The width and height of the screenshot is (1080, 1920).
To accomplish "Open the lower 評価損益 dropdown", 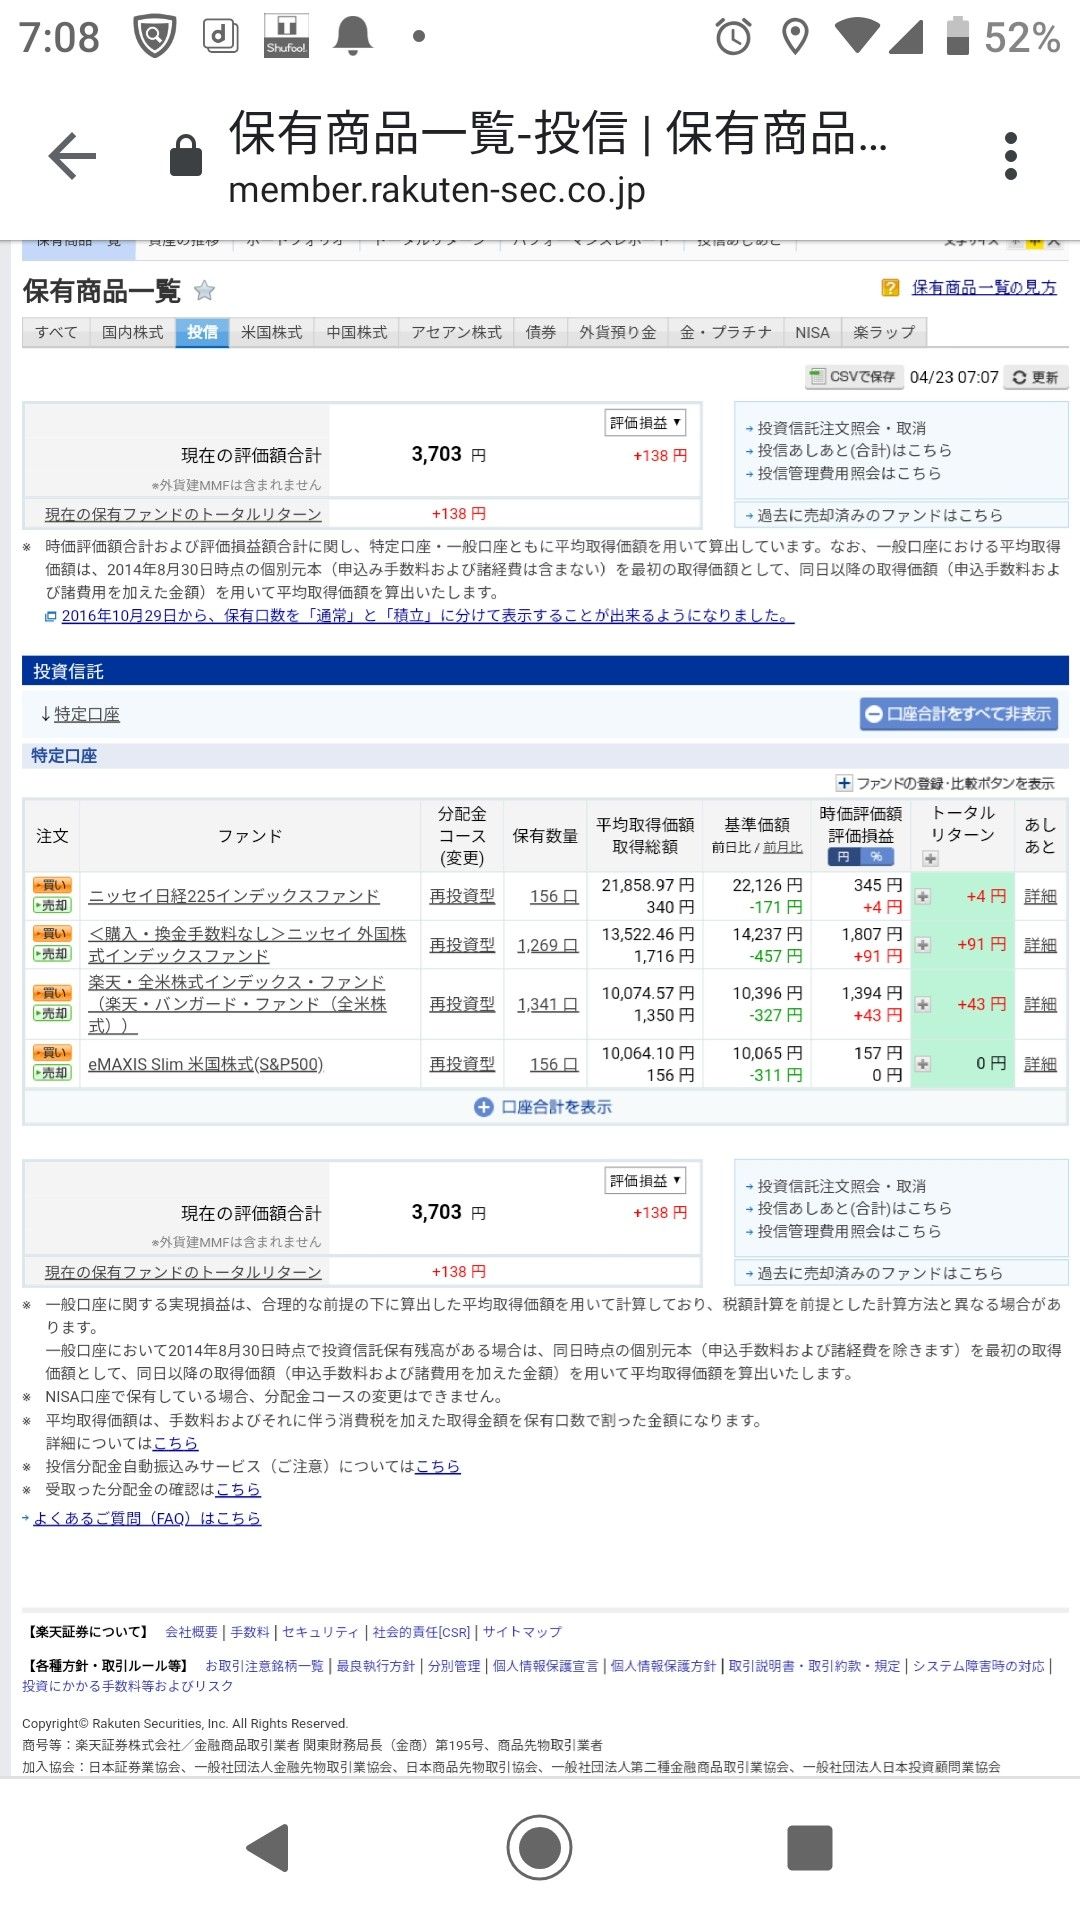I will point(645,1181).
